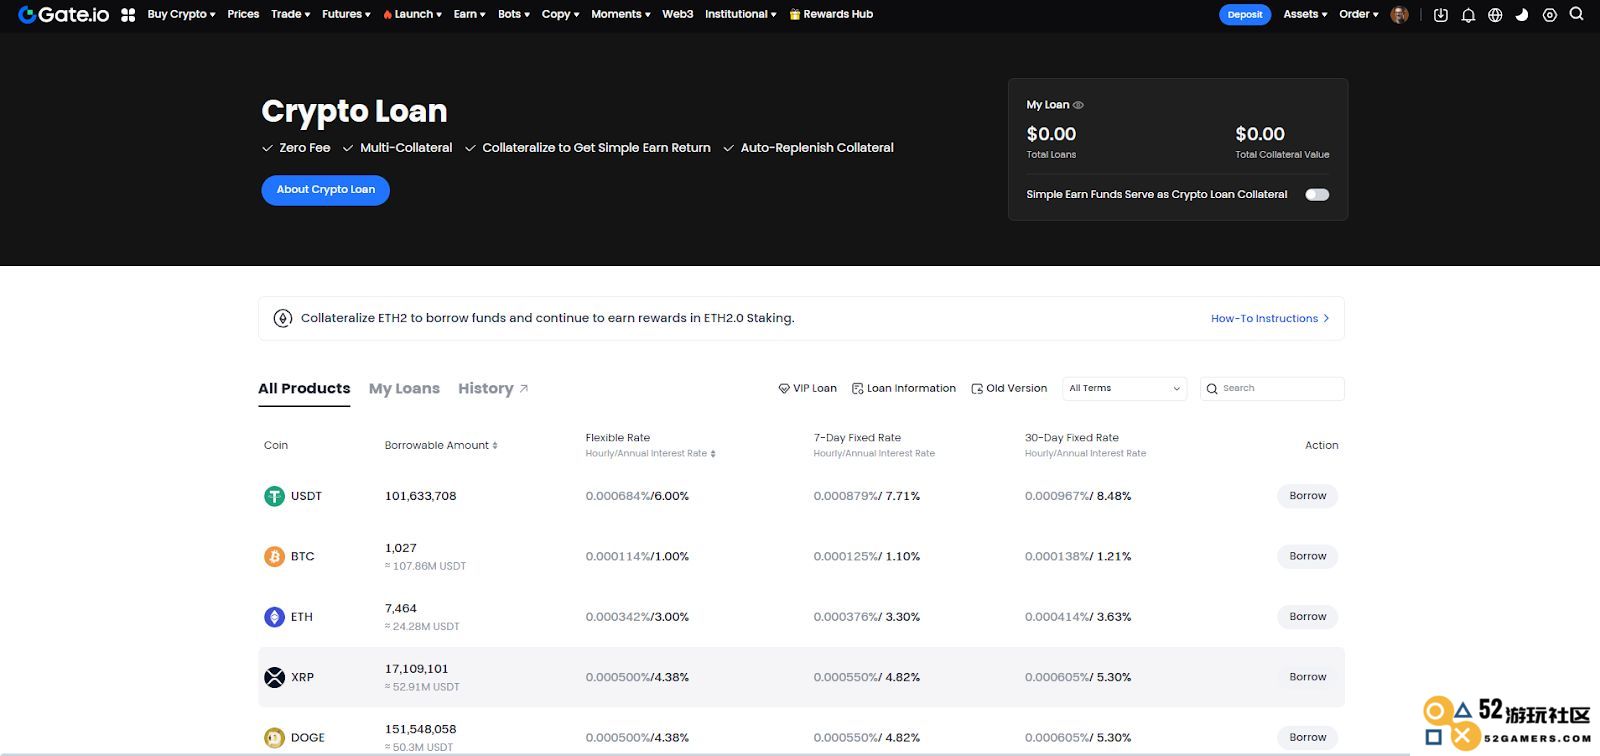Borrow BTC

[x=1307, y=557]
